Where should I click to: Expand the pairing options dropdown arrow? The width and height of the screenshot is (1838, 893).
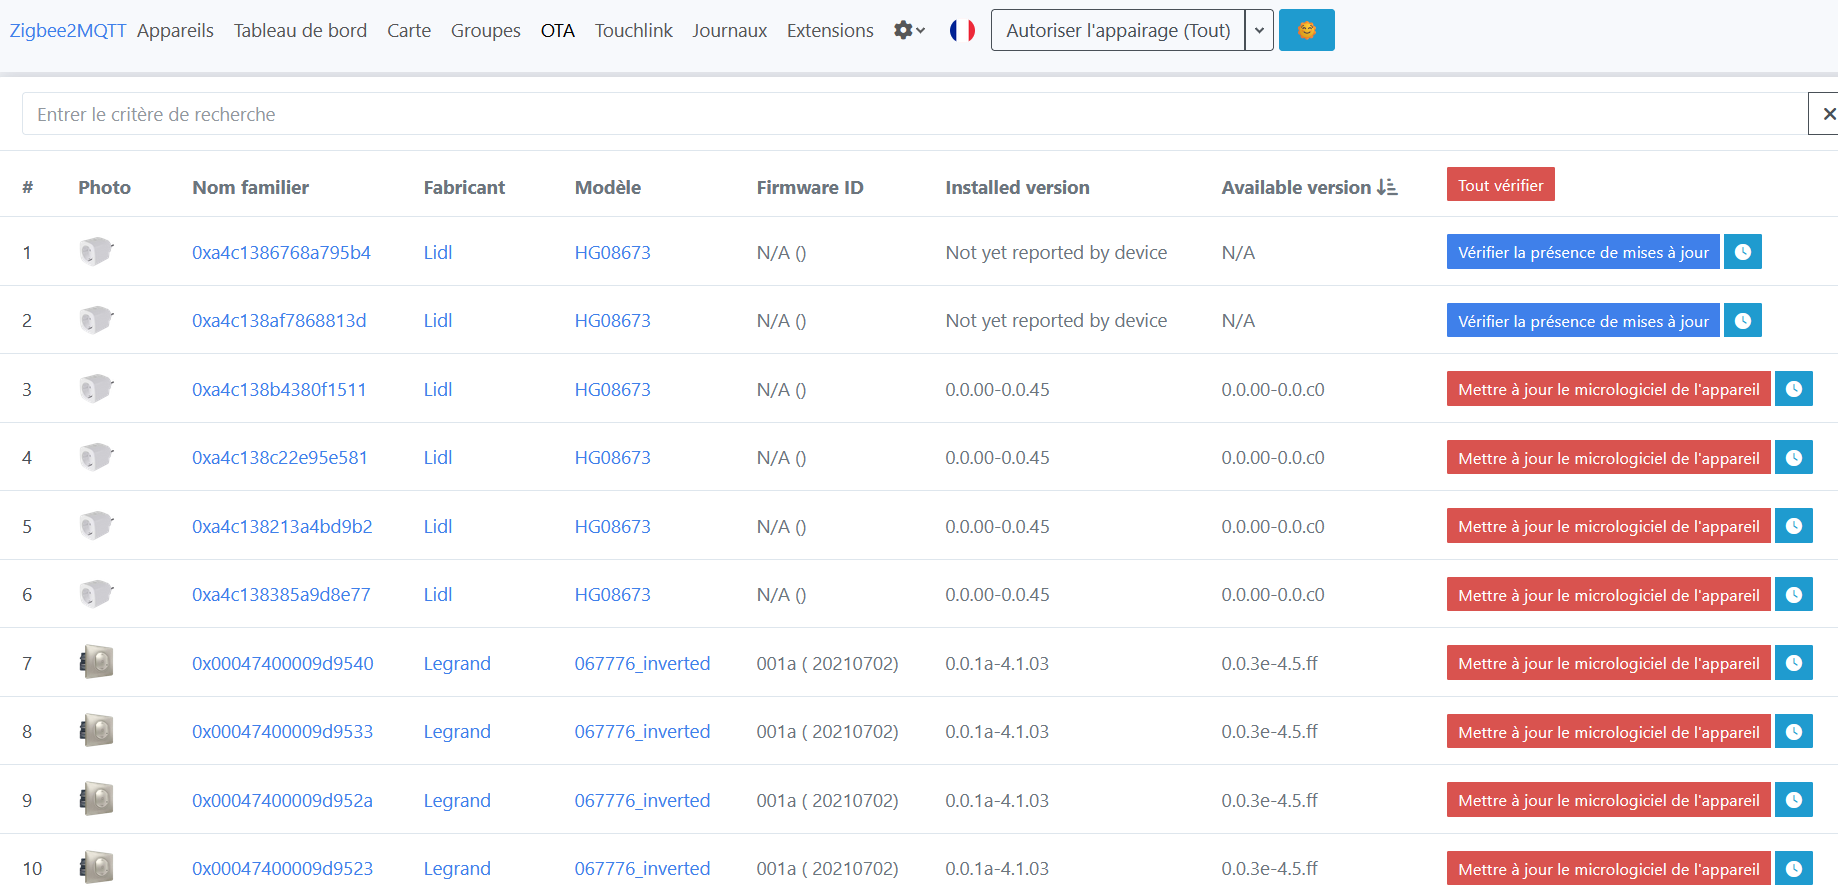(1259, 30)
